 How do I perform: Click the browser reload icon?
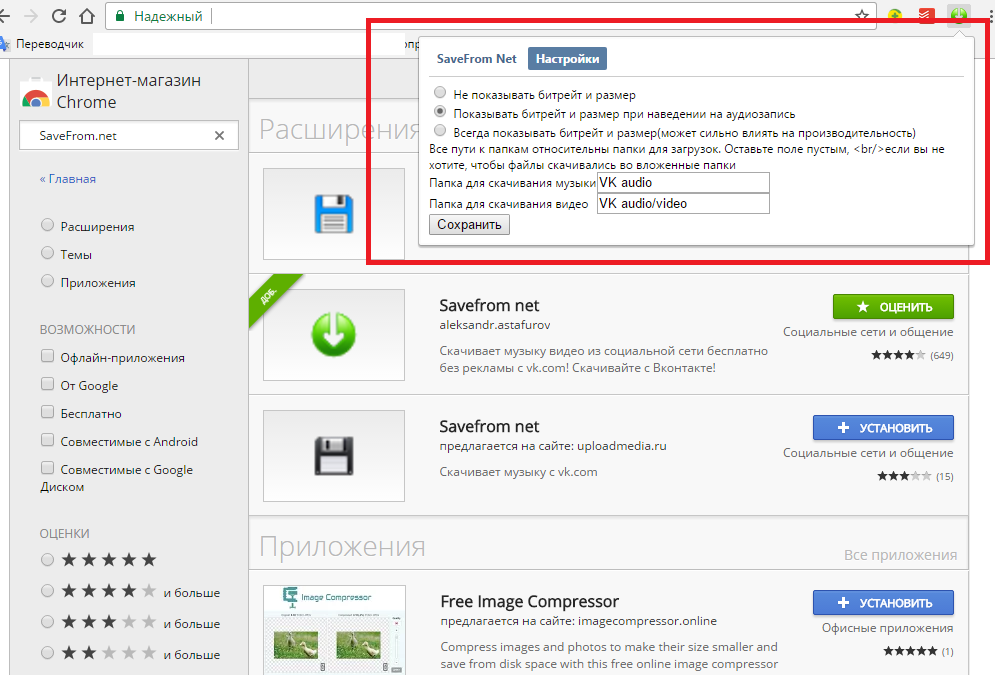pos(59,16)
